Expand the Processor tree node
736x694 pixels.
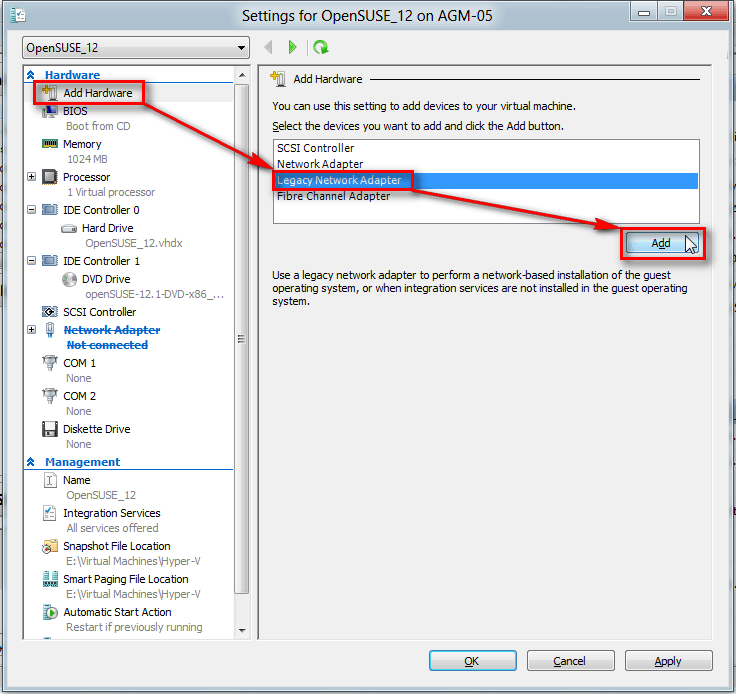point(32,177)
